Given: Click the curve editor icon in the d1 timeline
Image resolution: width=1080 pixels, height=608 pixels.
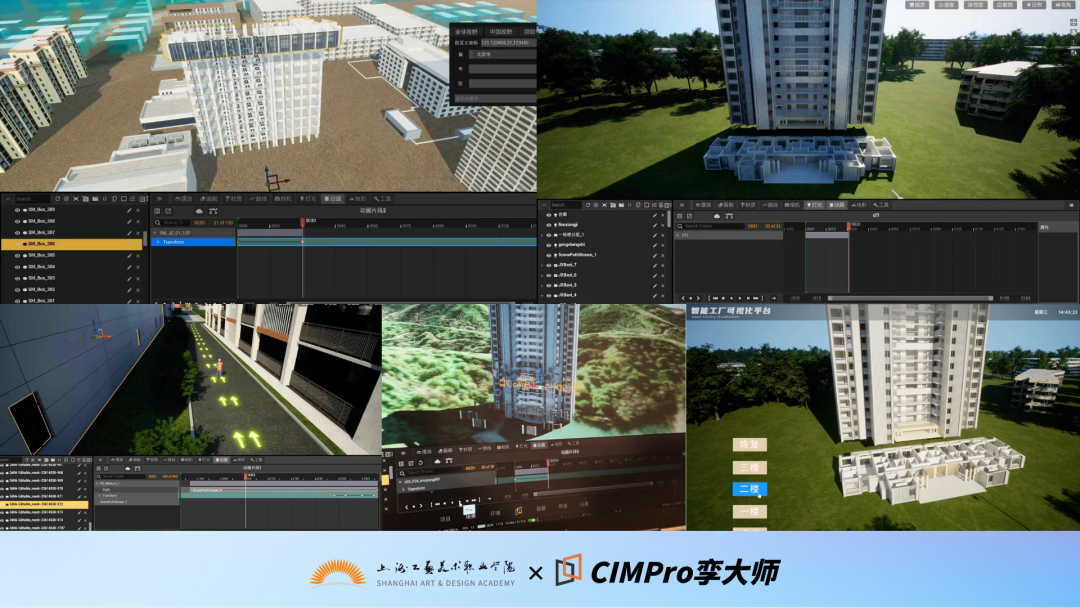Looking at the screenshot, I should (729, 216).
